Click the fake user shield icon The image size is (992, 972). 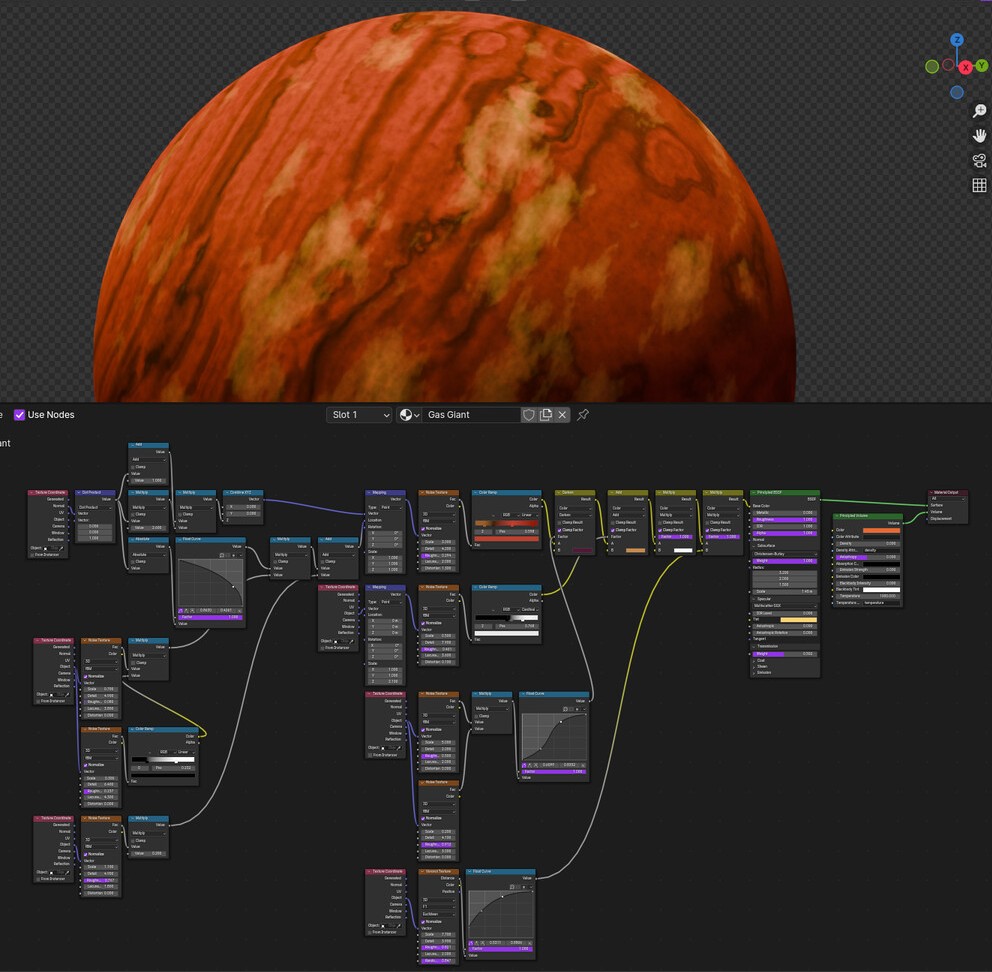pyautogui.click(x=528, y=415)
